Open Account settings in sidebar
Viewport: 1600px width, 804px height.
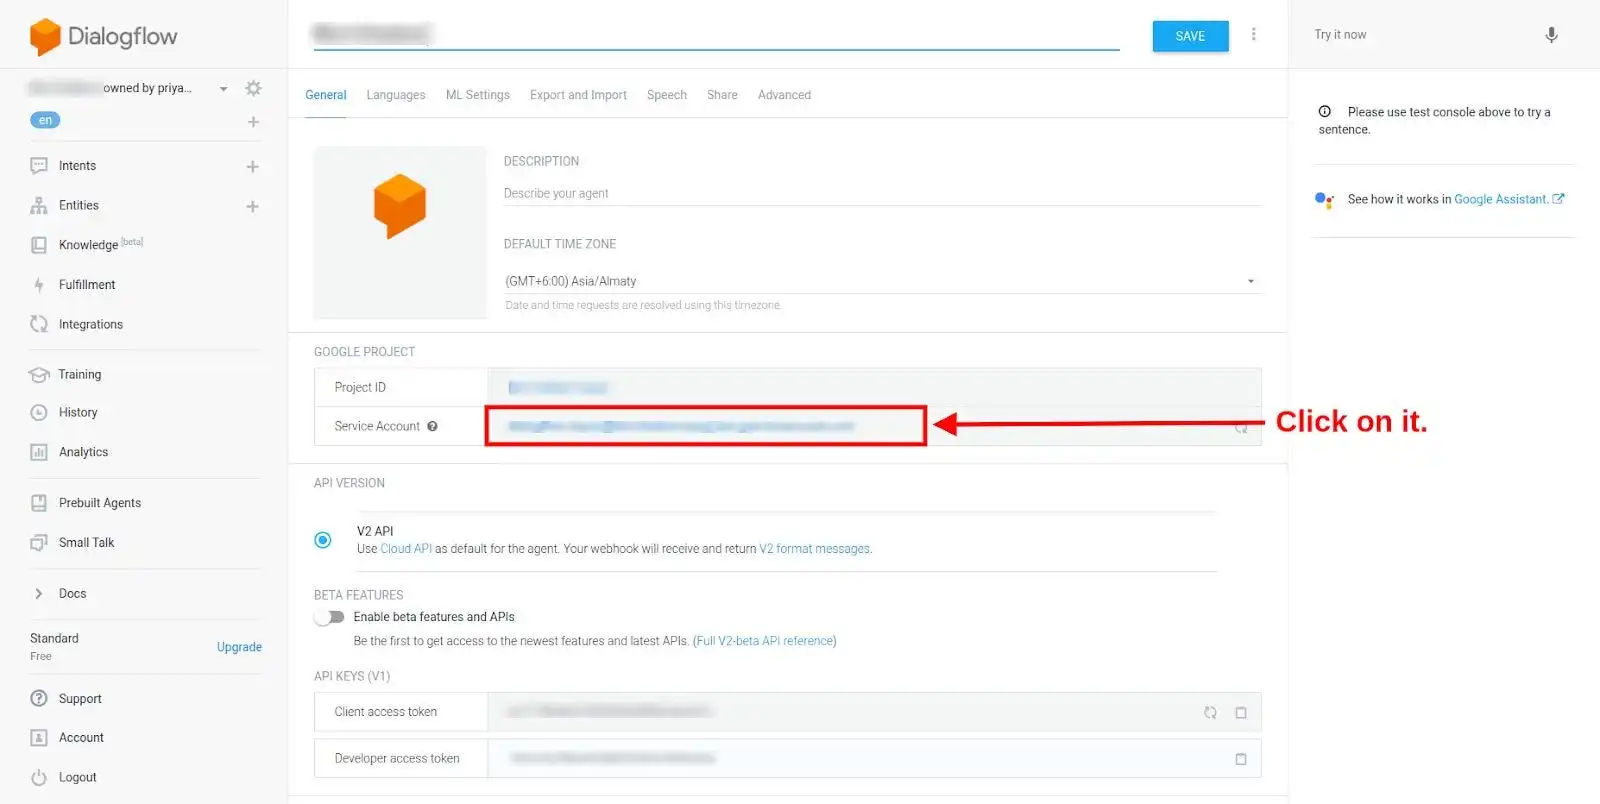[81, 738]
